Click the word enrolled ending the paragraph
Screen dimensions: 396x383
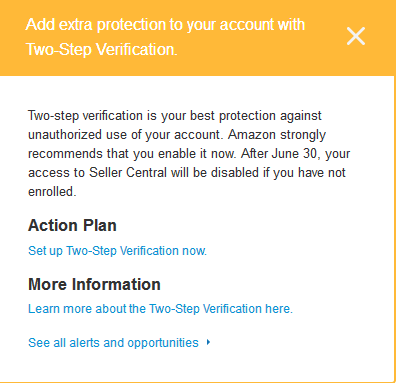click(52, 192)
